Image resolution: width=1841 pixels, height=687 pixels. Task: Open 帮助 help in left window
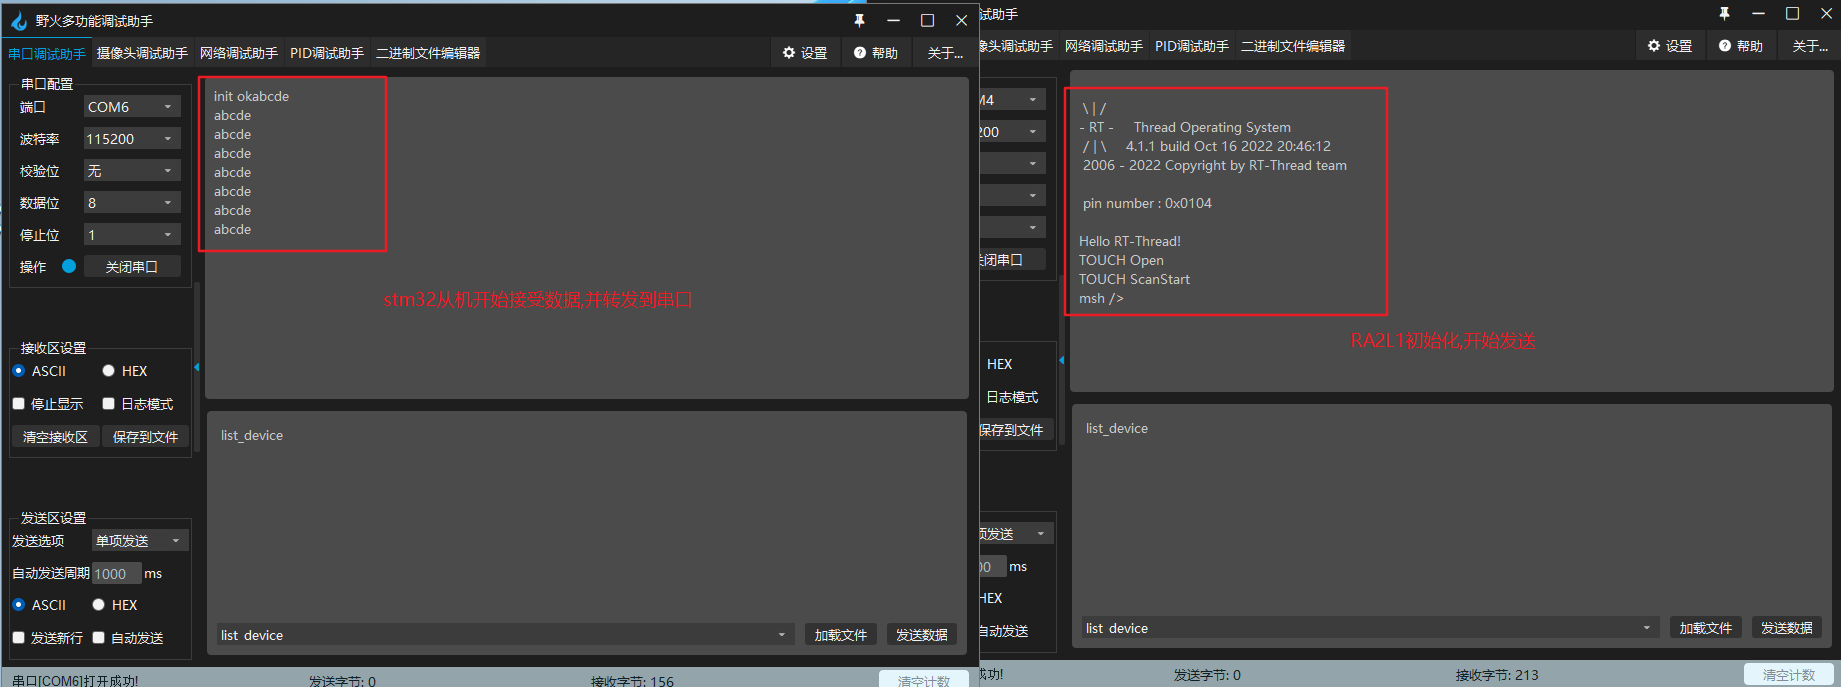coord(876,53)
